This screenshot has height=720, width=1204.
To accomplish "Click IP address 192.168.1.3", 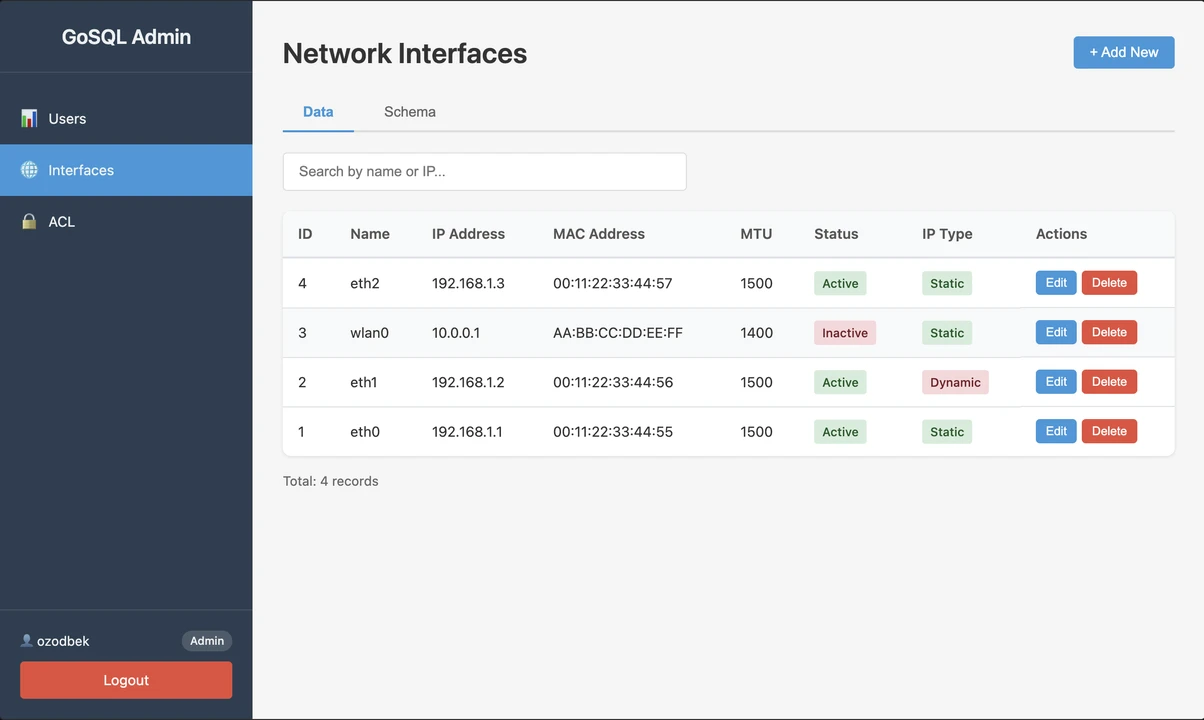I will coord(468,283).
